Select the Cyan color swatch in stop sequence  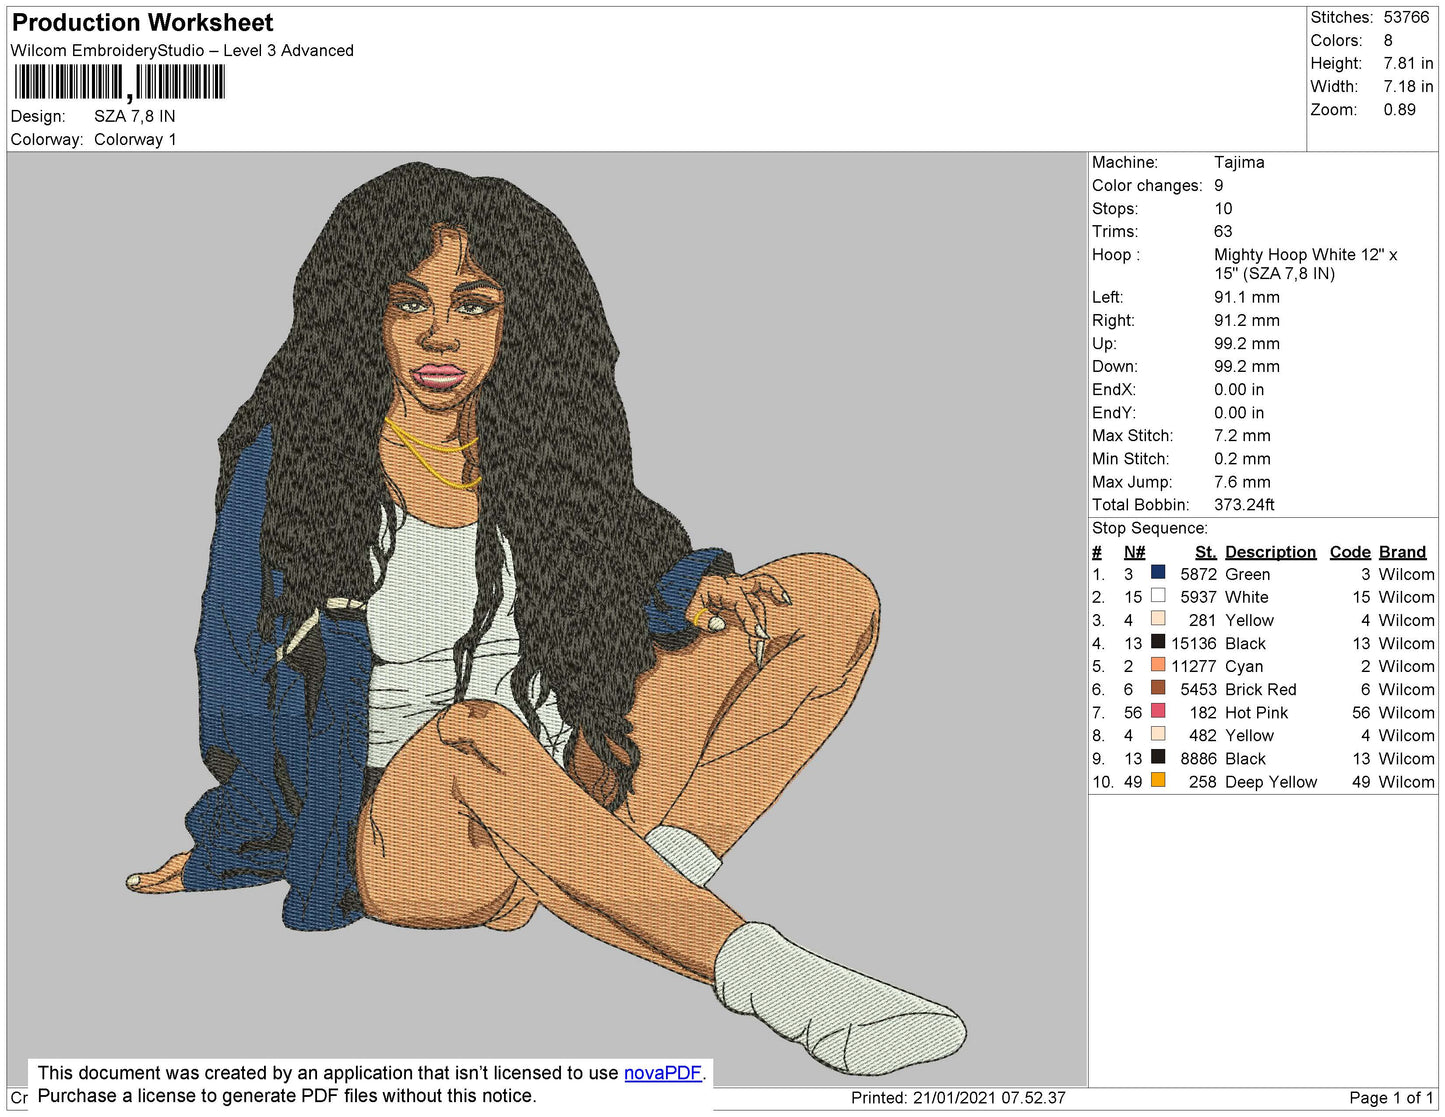tap(1158, 666)
